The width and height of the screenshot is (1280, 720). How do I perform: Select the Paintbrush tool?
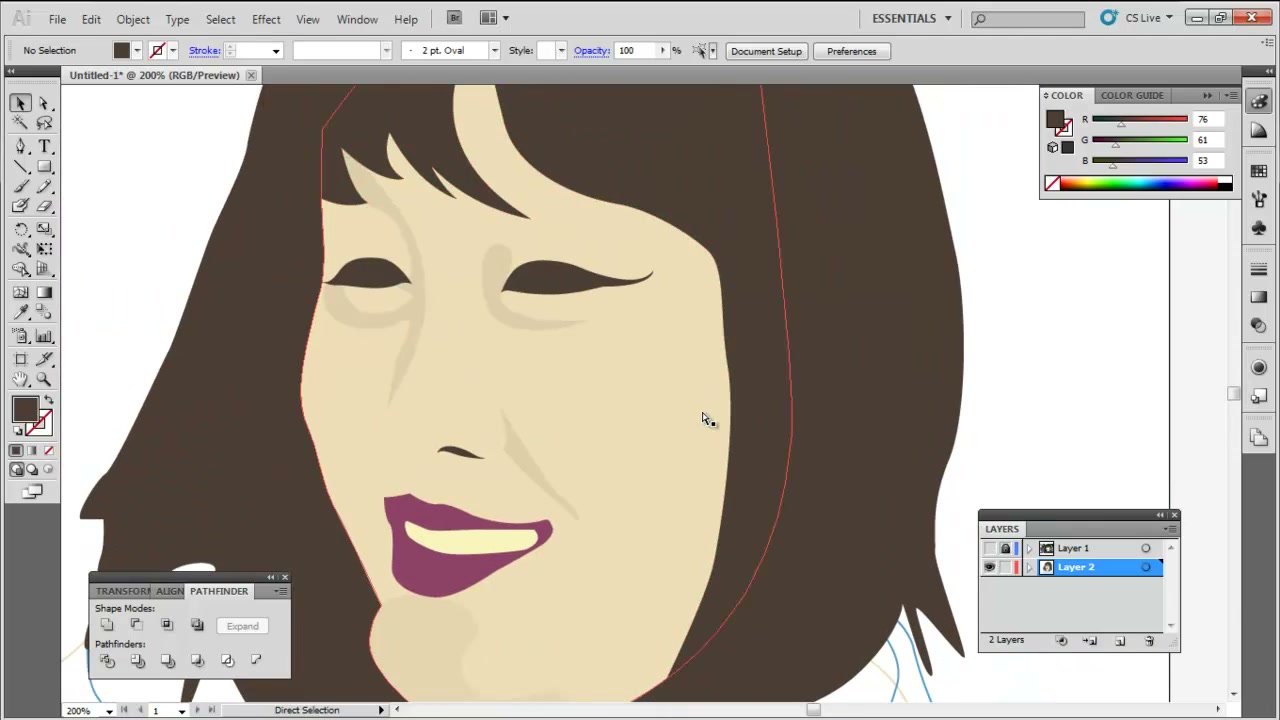[20, 186]
